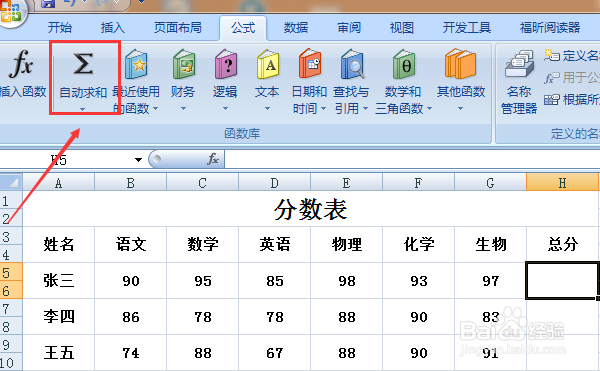Click the AutoSum sigma icon
This screenshot has width=600, height=371.
click(x=83, y=63)
